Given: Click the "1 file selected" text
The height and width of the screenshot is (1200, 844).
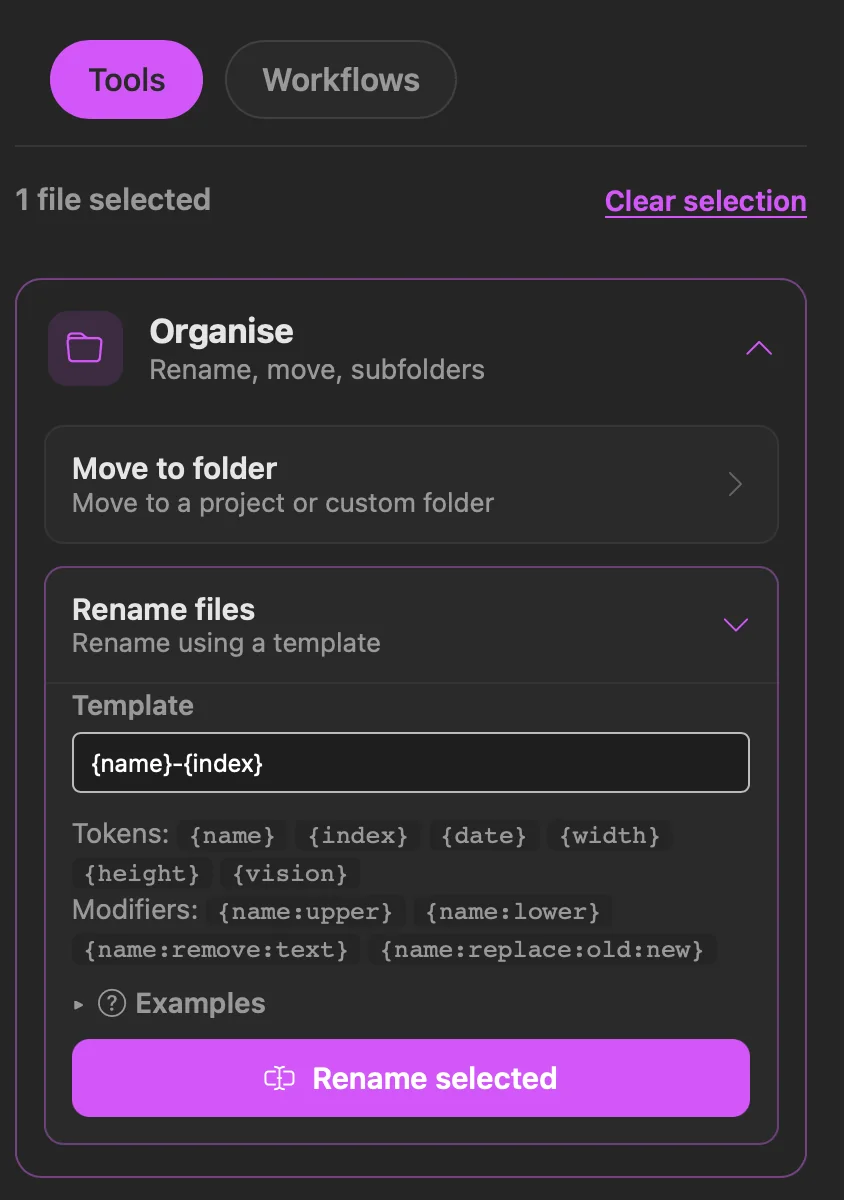Looking at the screenshot, I should tap(113, 200).
